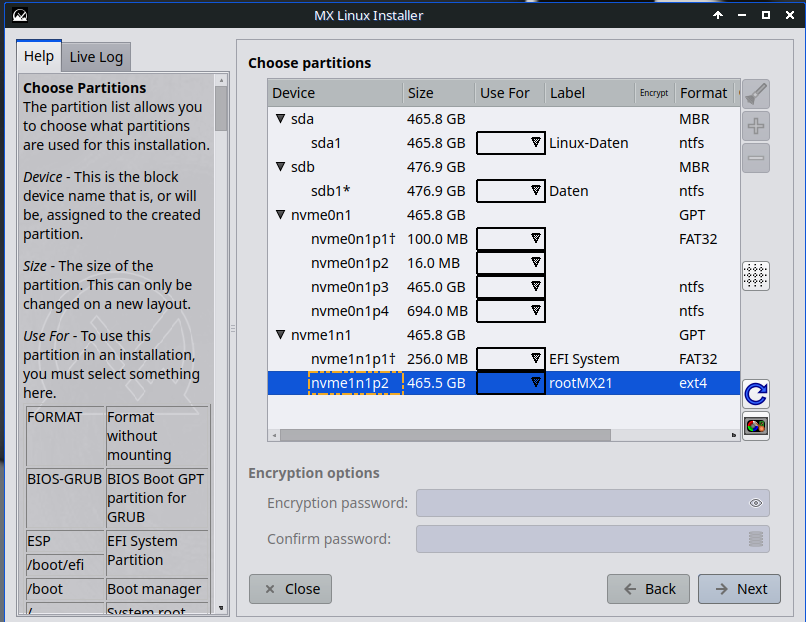Click the clear partitions broom icon
The image size is (806, 622).
point(756,94)
